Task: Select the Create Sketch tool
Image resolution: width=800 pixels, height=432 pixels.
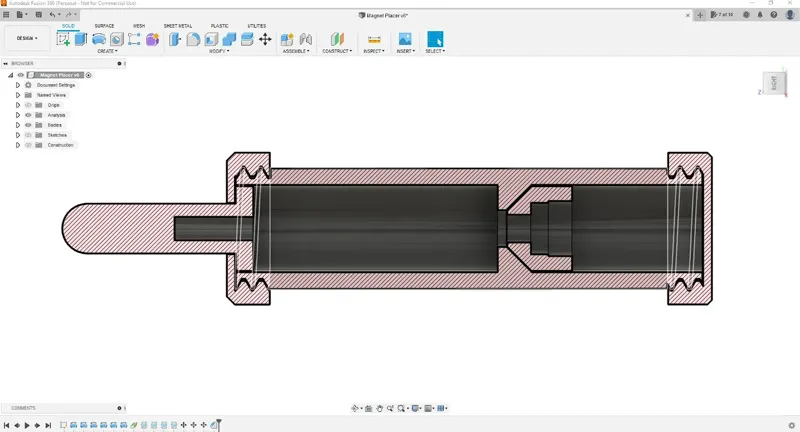Action: [63, 39]
